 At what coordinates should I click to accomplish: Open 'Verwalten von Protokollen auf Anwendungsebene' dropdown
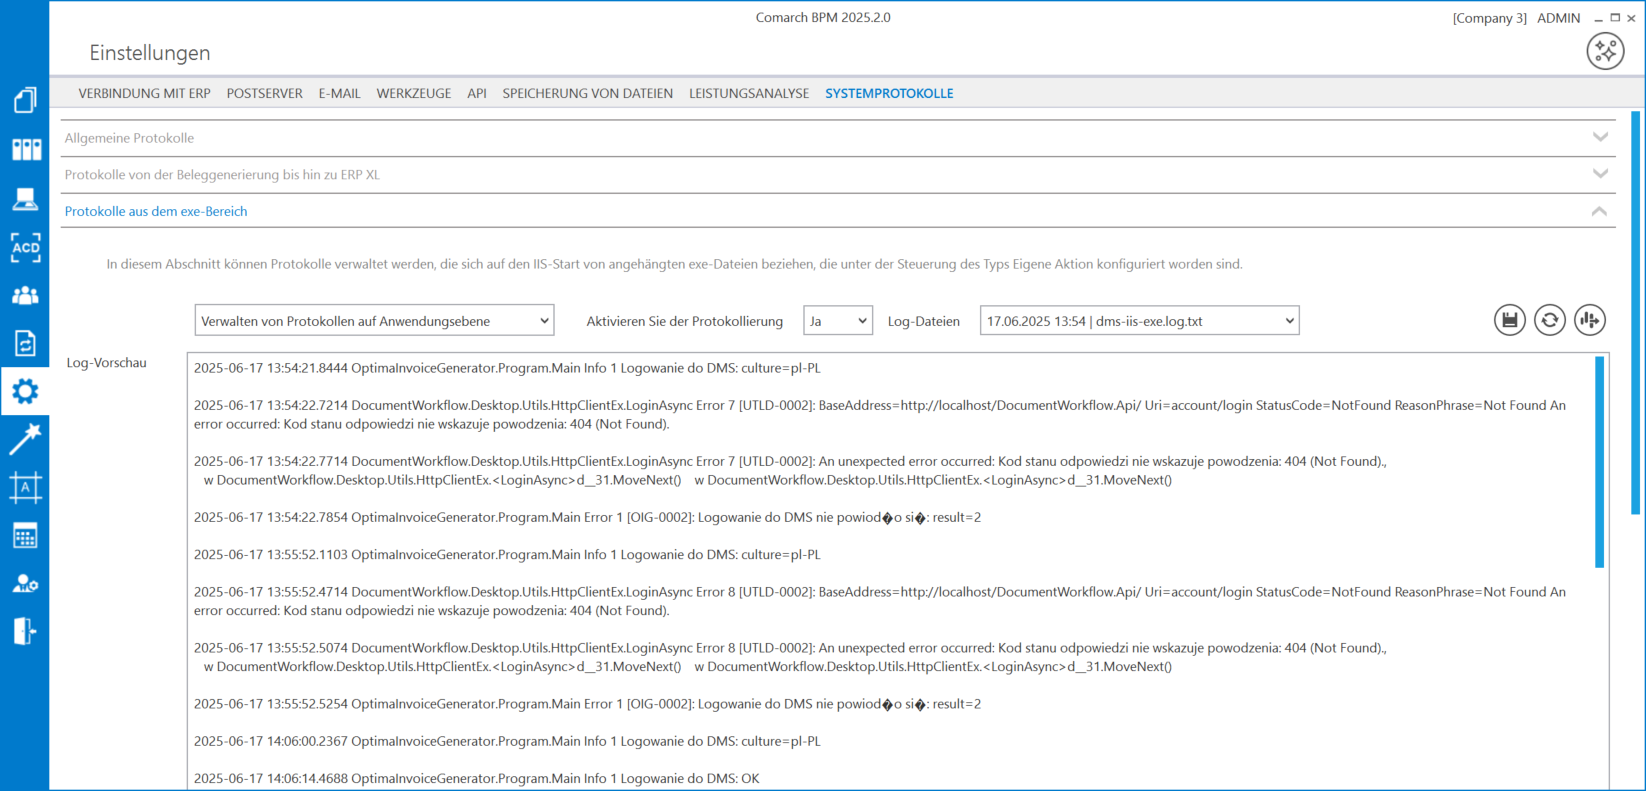[374, 321]
